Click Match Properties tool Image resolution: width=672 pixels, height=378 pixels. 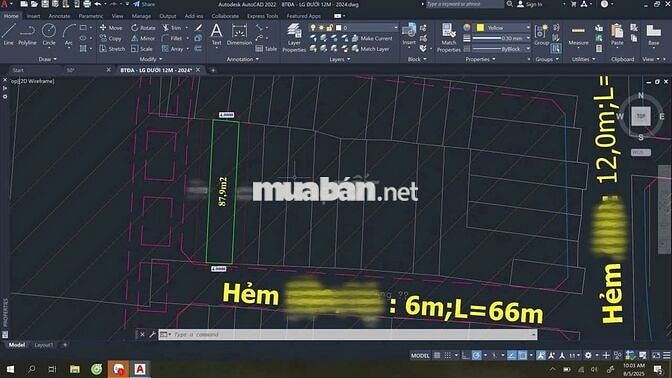449,38
